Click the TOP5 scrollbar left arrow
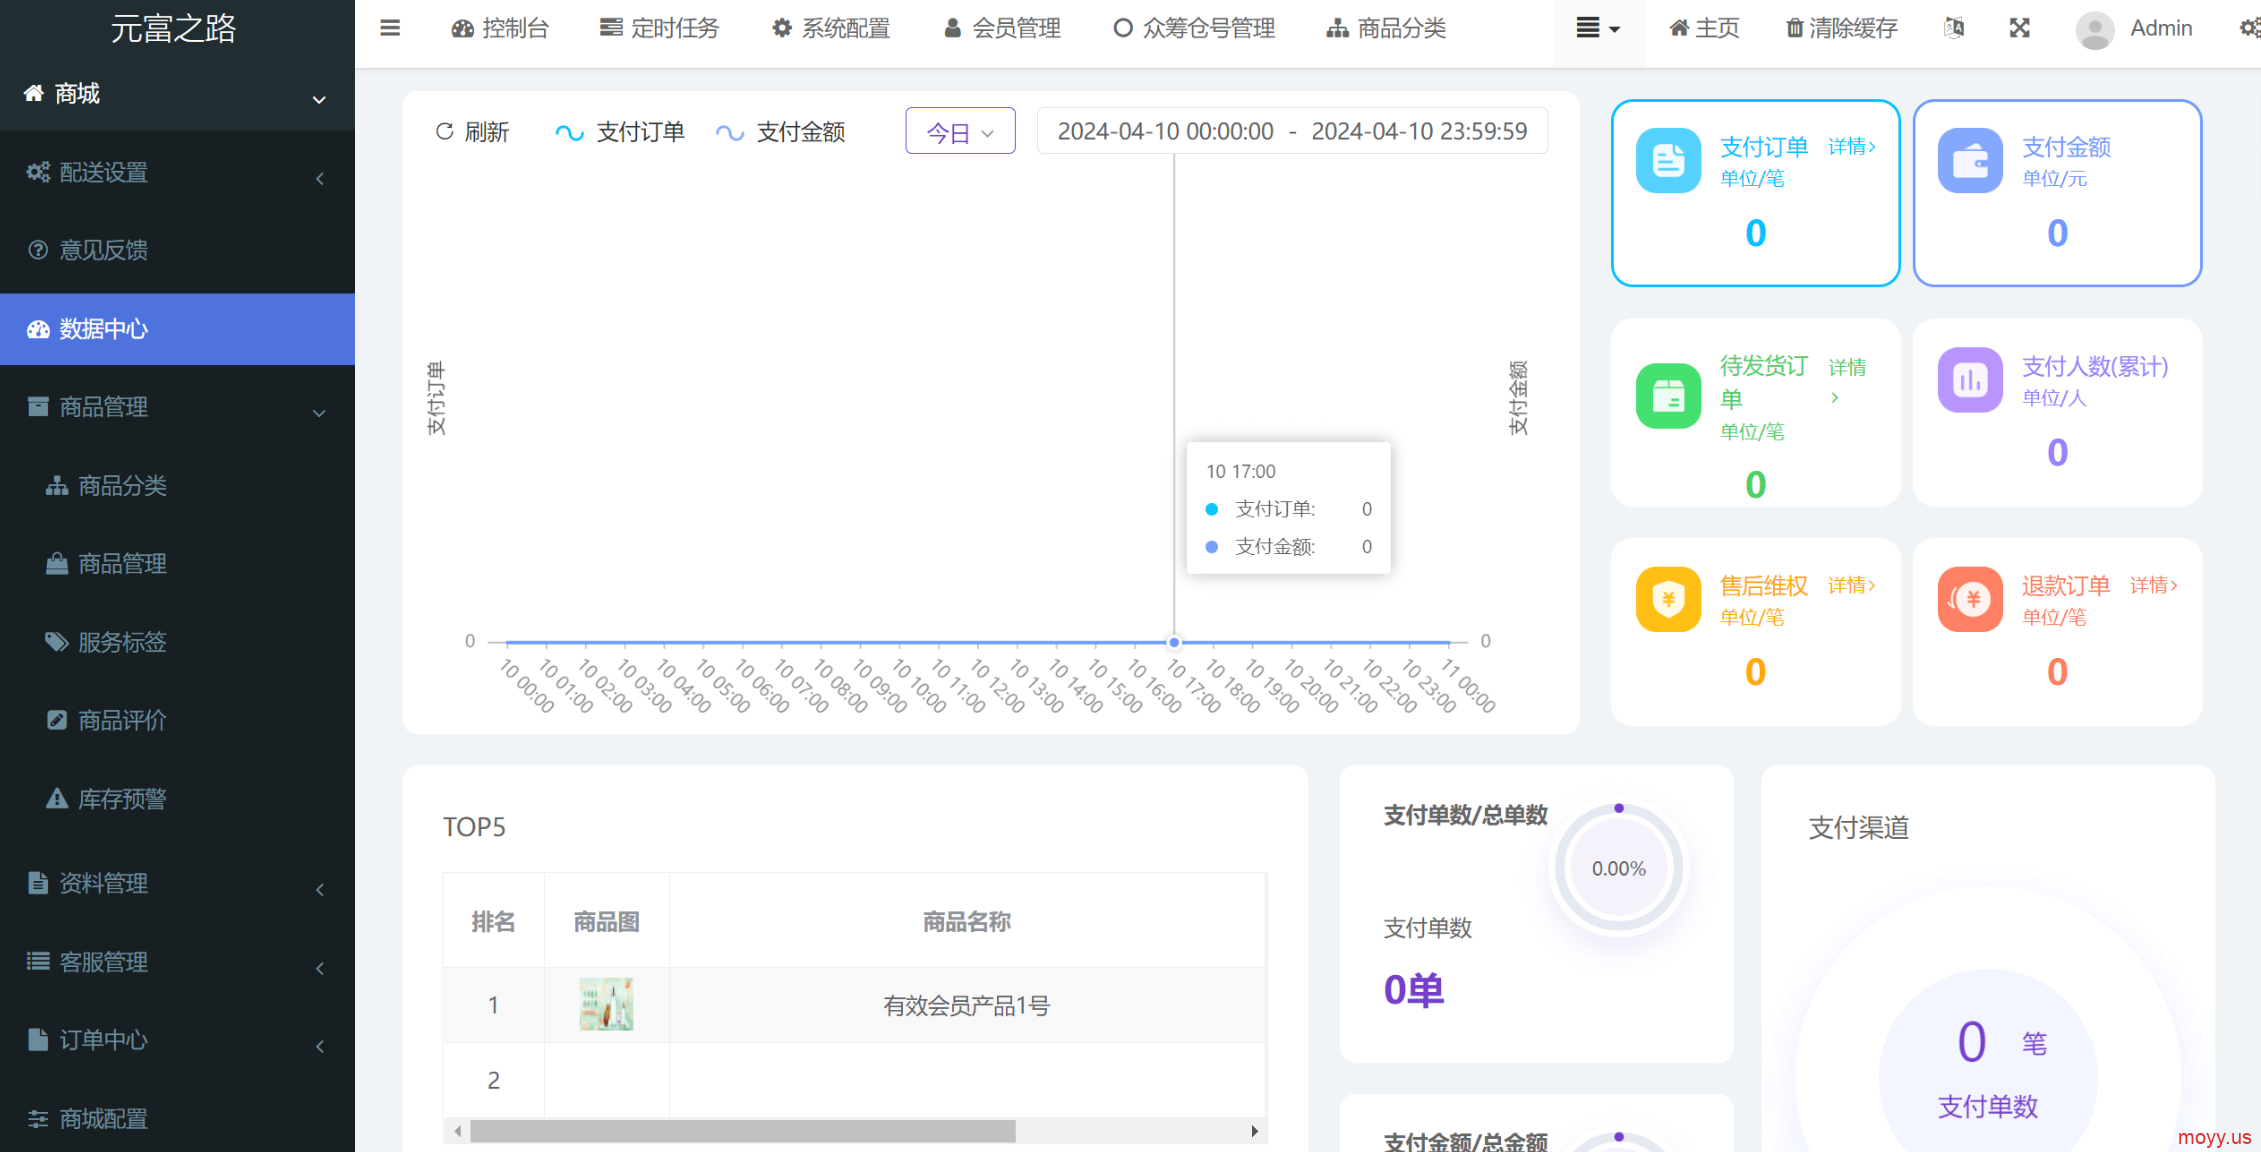 pyautogui.click(x=458, y=1131)
